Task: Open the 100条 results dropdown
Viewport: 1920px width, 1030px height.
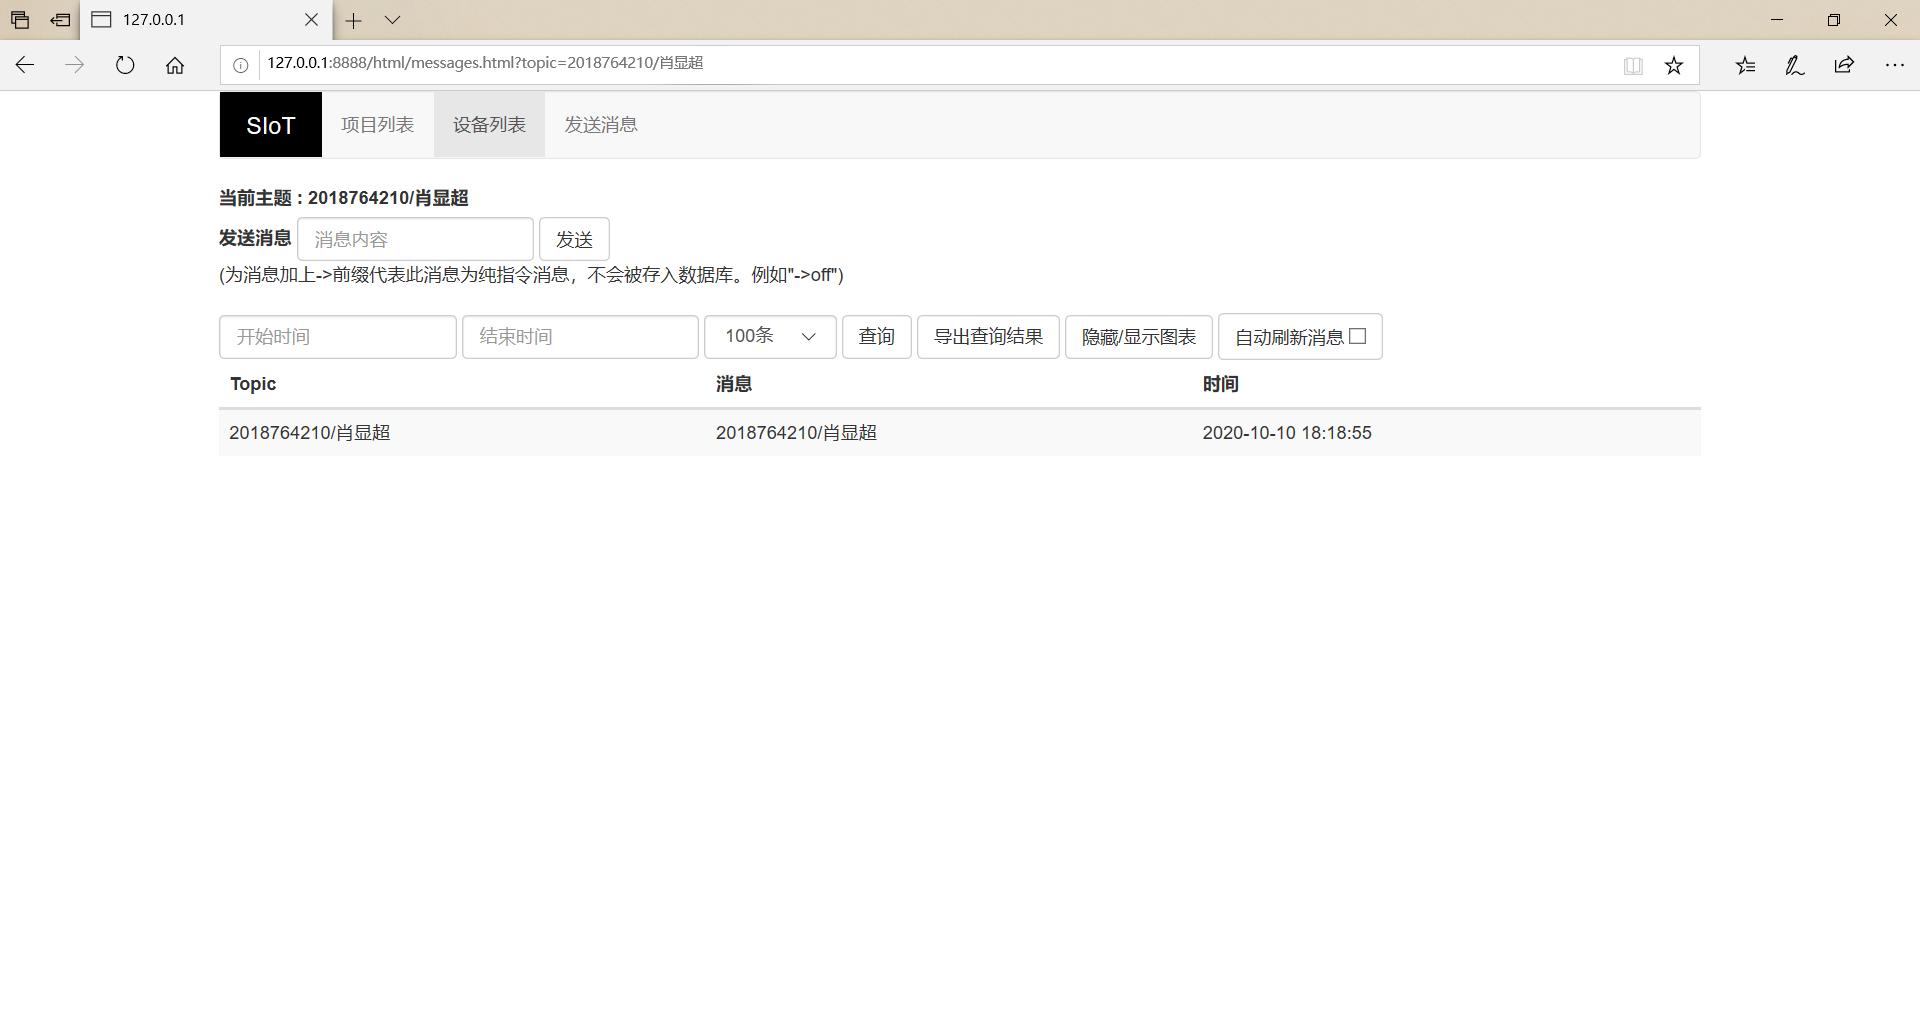Action: point(769,336)
